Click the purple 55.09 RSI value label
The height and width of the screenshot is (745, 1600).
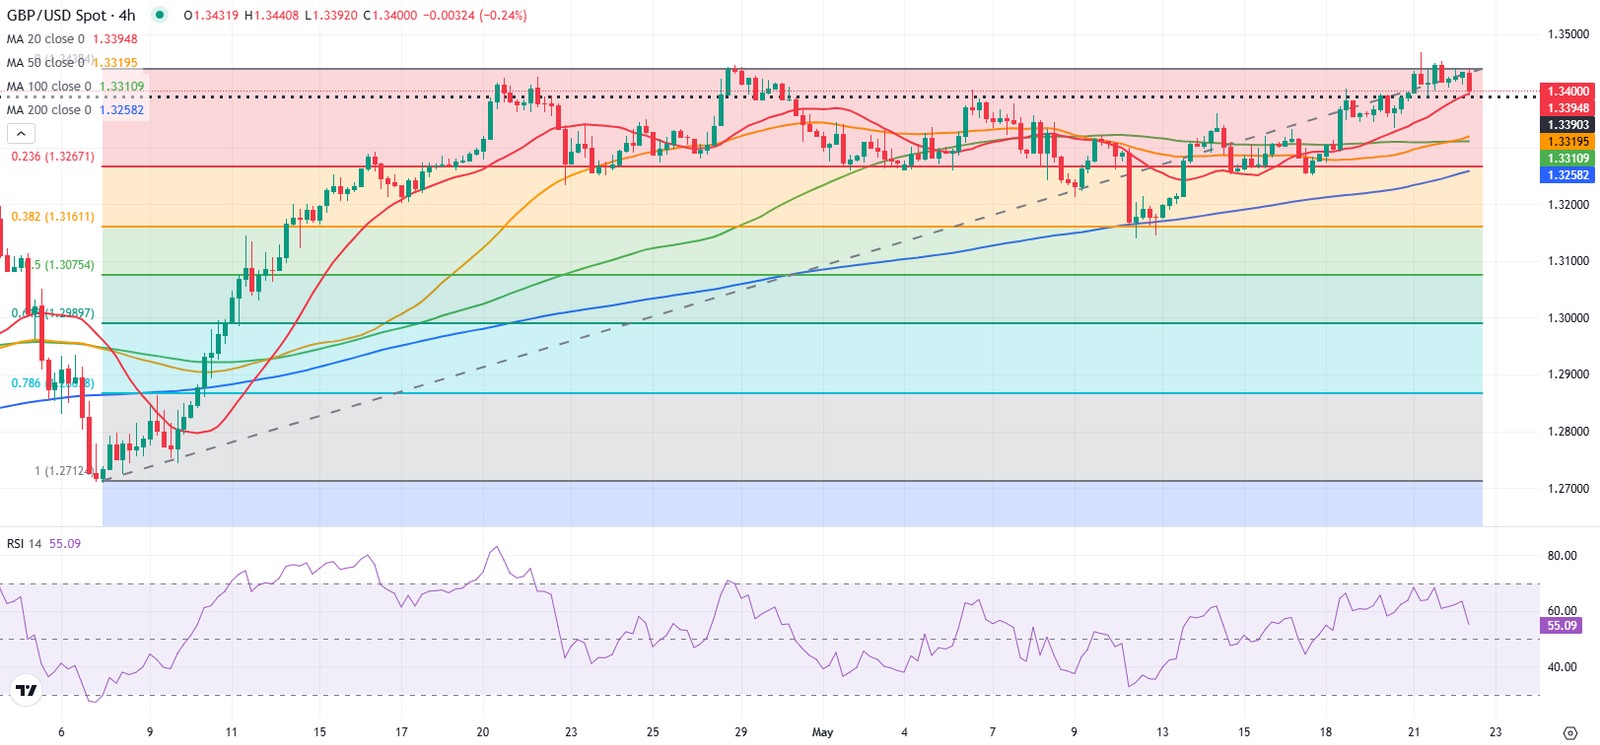point(1562,626)
